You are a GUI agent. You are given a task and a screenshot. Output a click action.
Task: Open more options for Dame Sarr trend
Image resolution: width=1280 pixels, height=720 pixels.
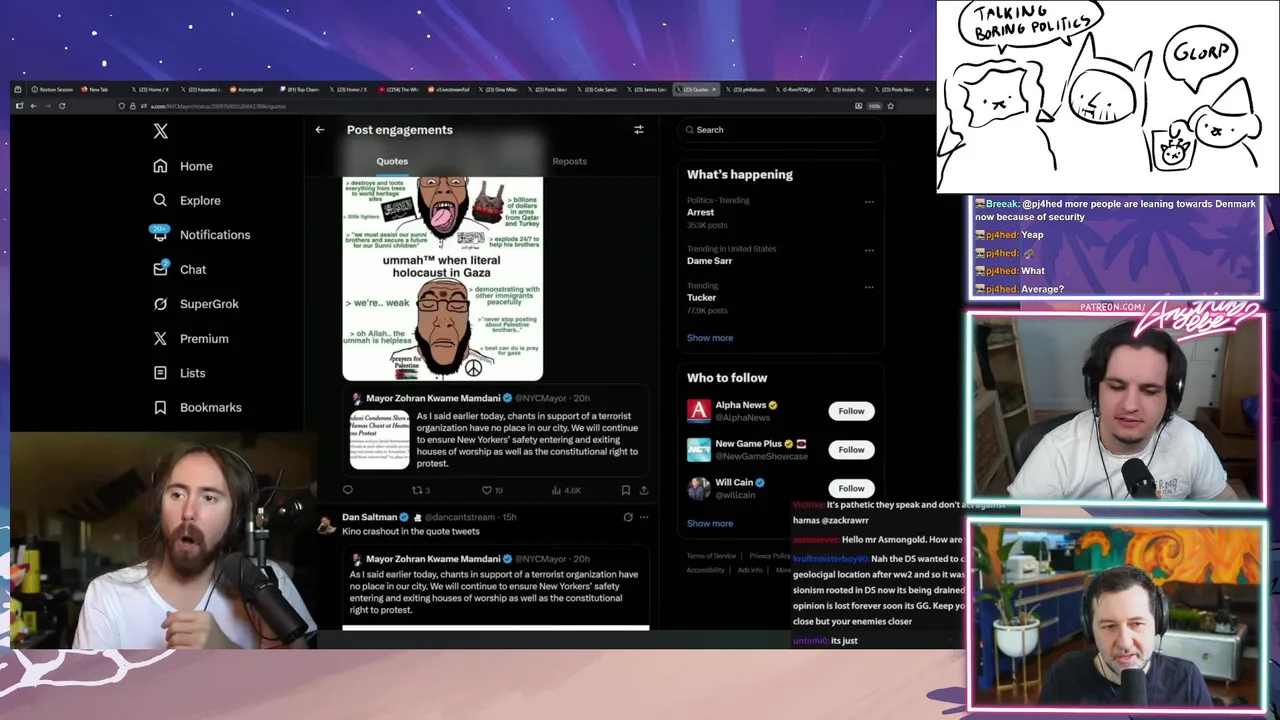coord(869,250)
